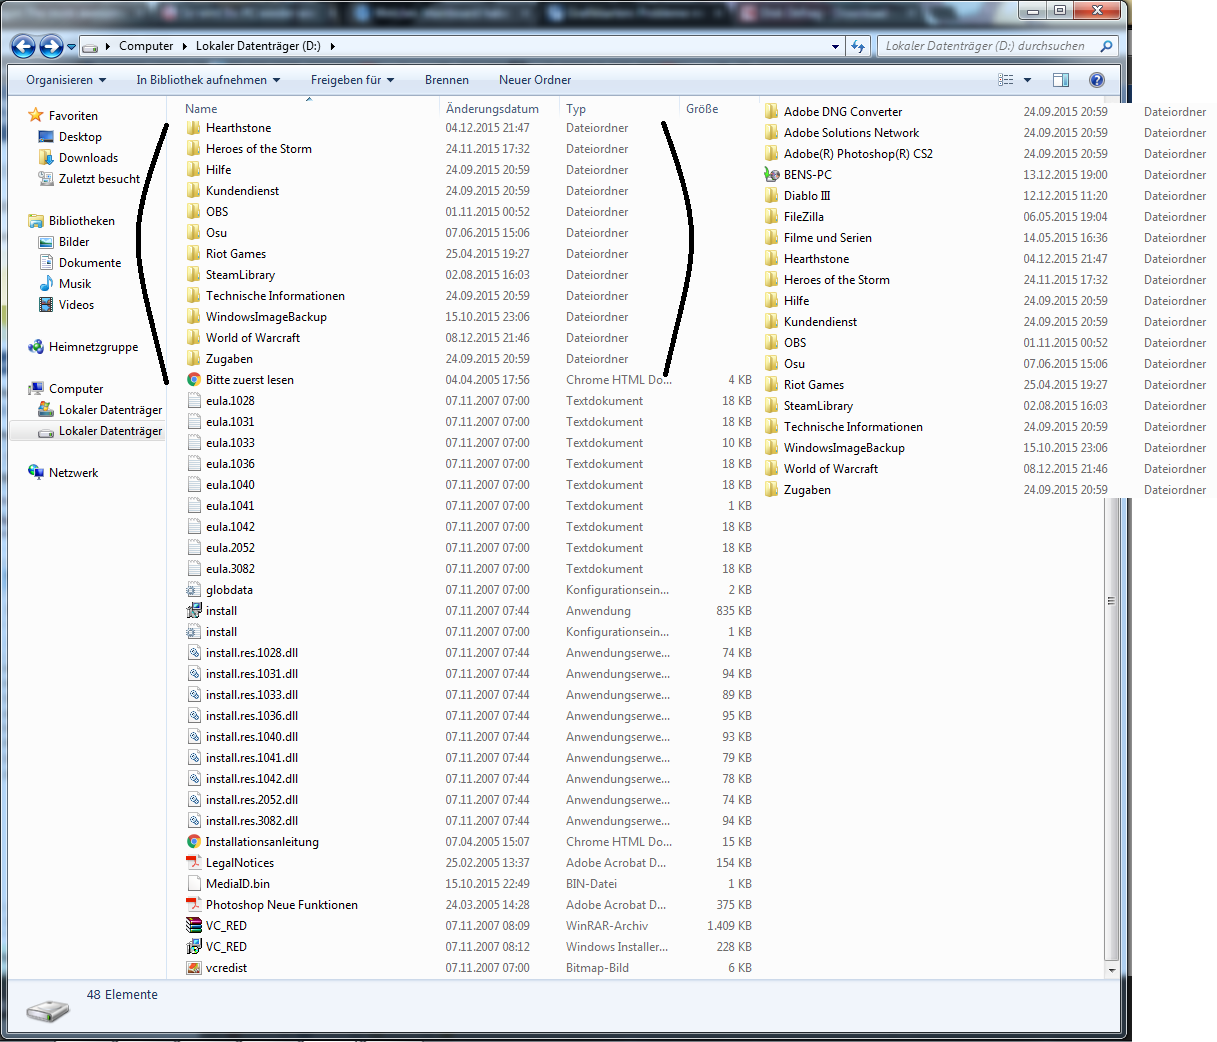Select the Chrome icon of Bitte zuerst lesen
The image size is (1217, 1042).
[194, 380]
